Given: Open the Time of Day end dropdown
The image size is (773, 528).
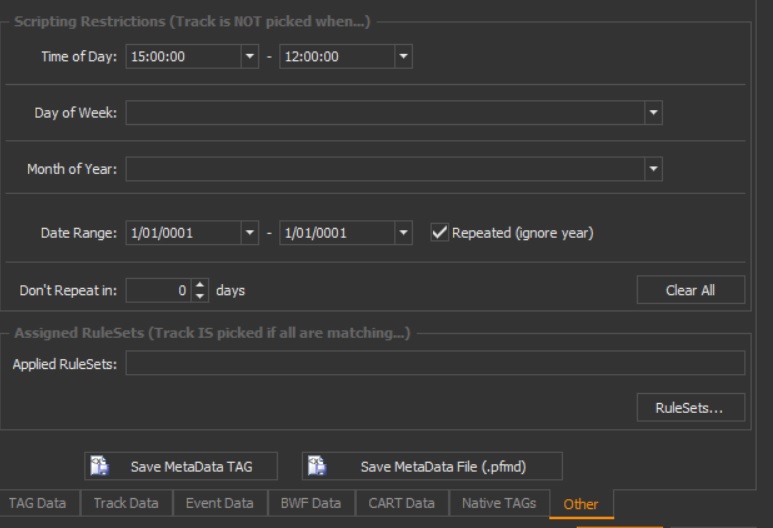Looking at the screenshot, I should click(x=403, y=57).
